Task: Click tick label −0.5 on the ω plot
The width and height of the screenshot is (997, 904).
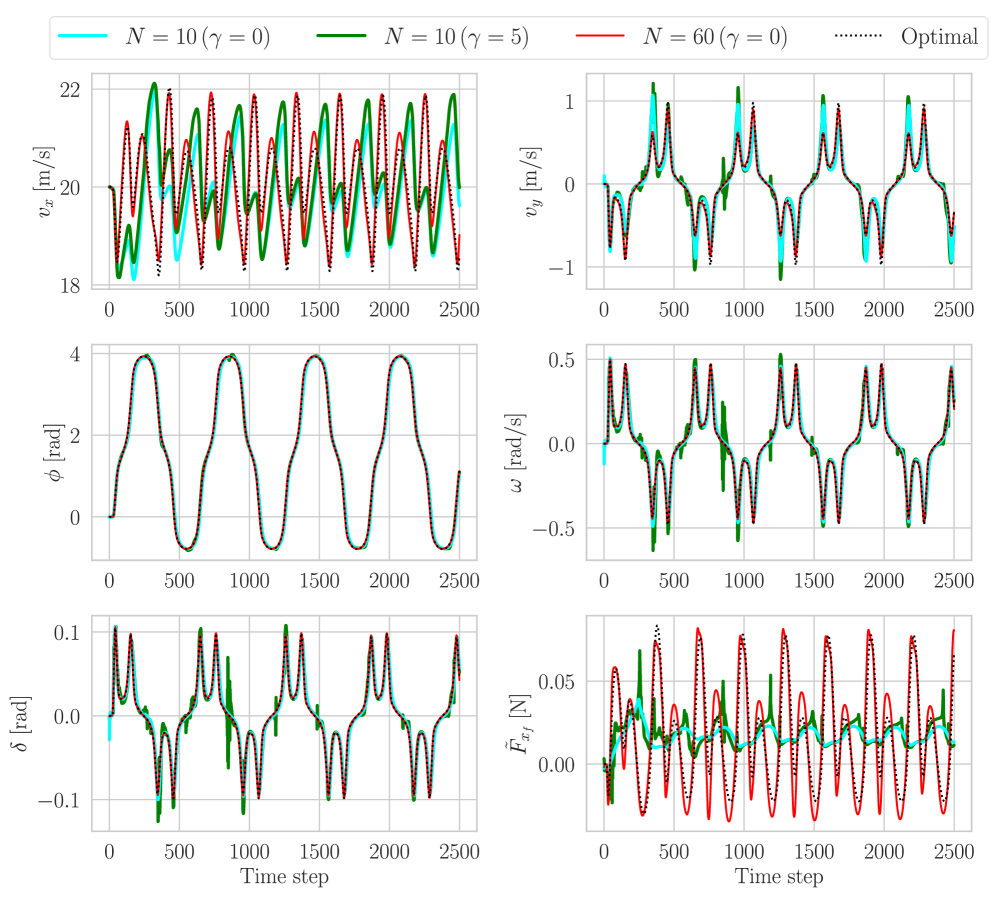Action: pos(553,529)
